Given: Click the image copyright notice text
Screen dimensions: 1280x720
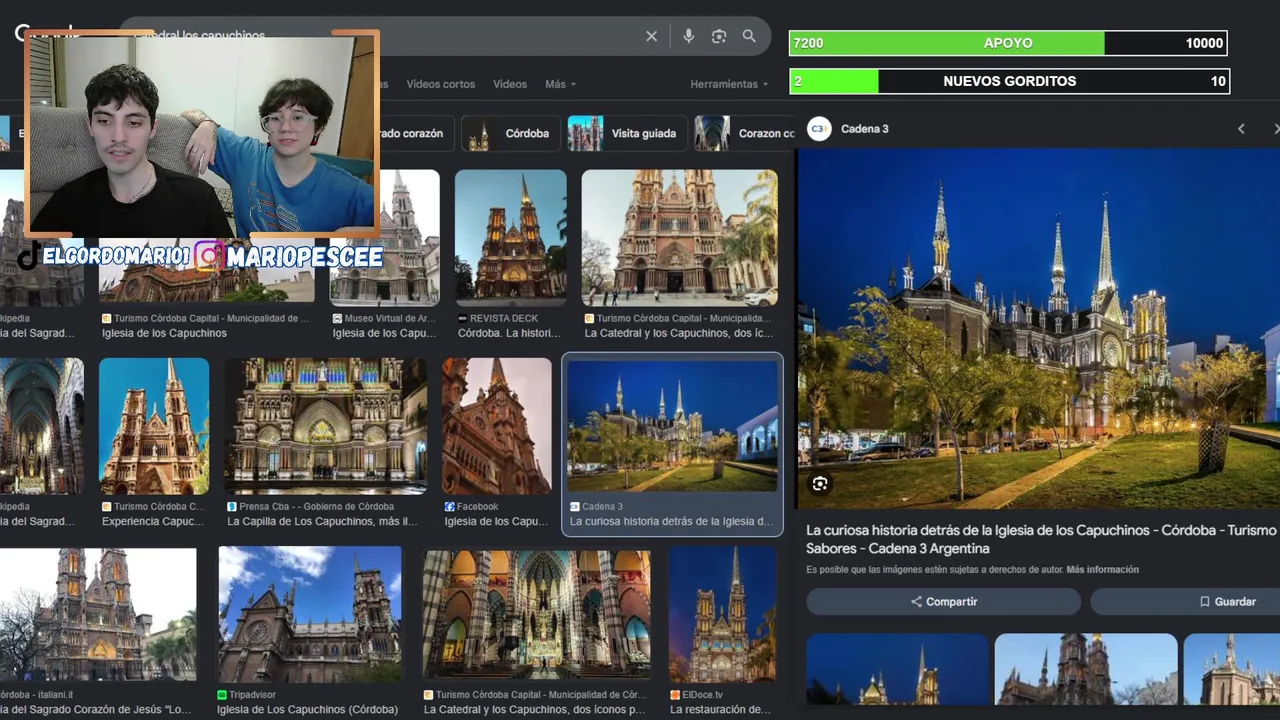Looking at the screenshot, I should click(x=934, y=570).
